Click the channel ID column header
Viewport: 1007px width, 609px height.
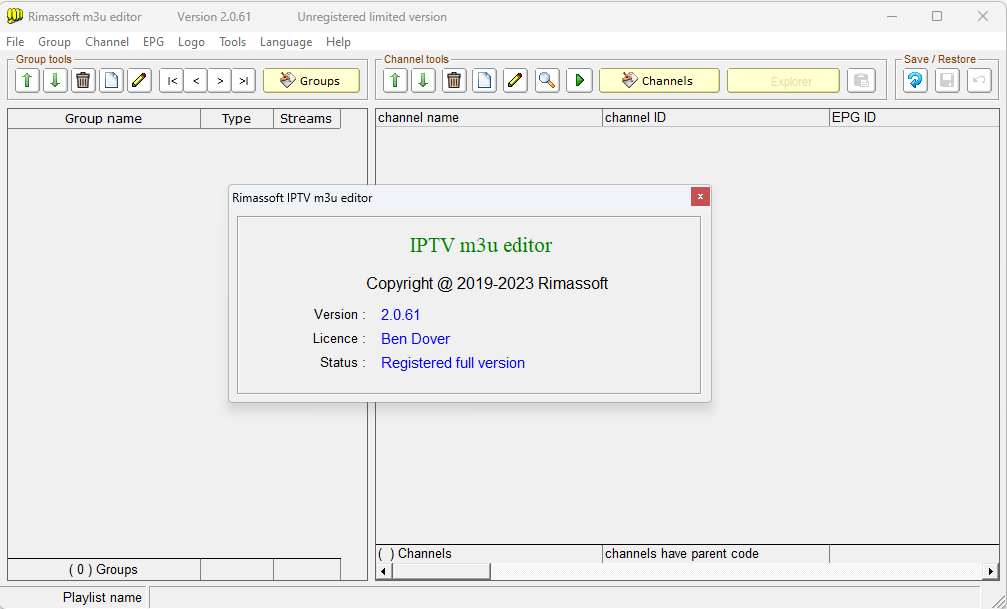[x=715, y=118]
